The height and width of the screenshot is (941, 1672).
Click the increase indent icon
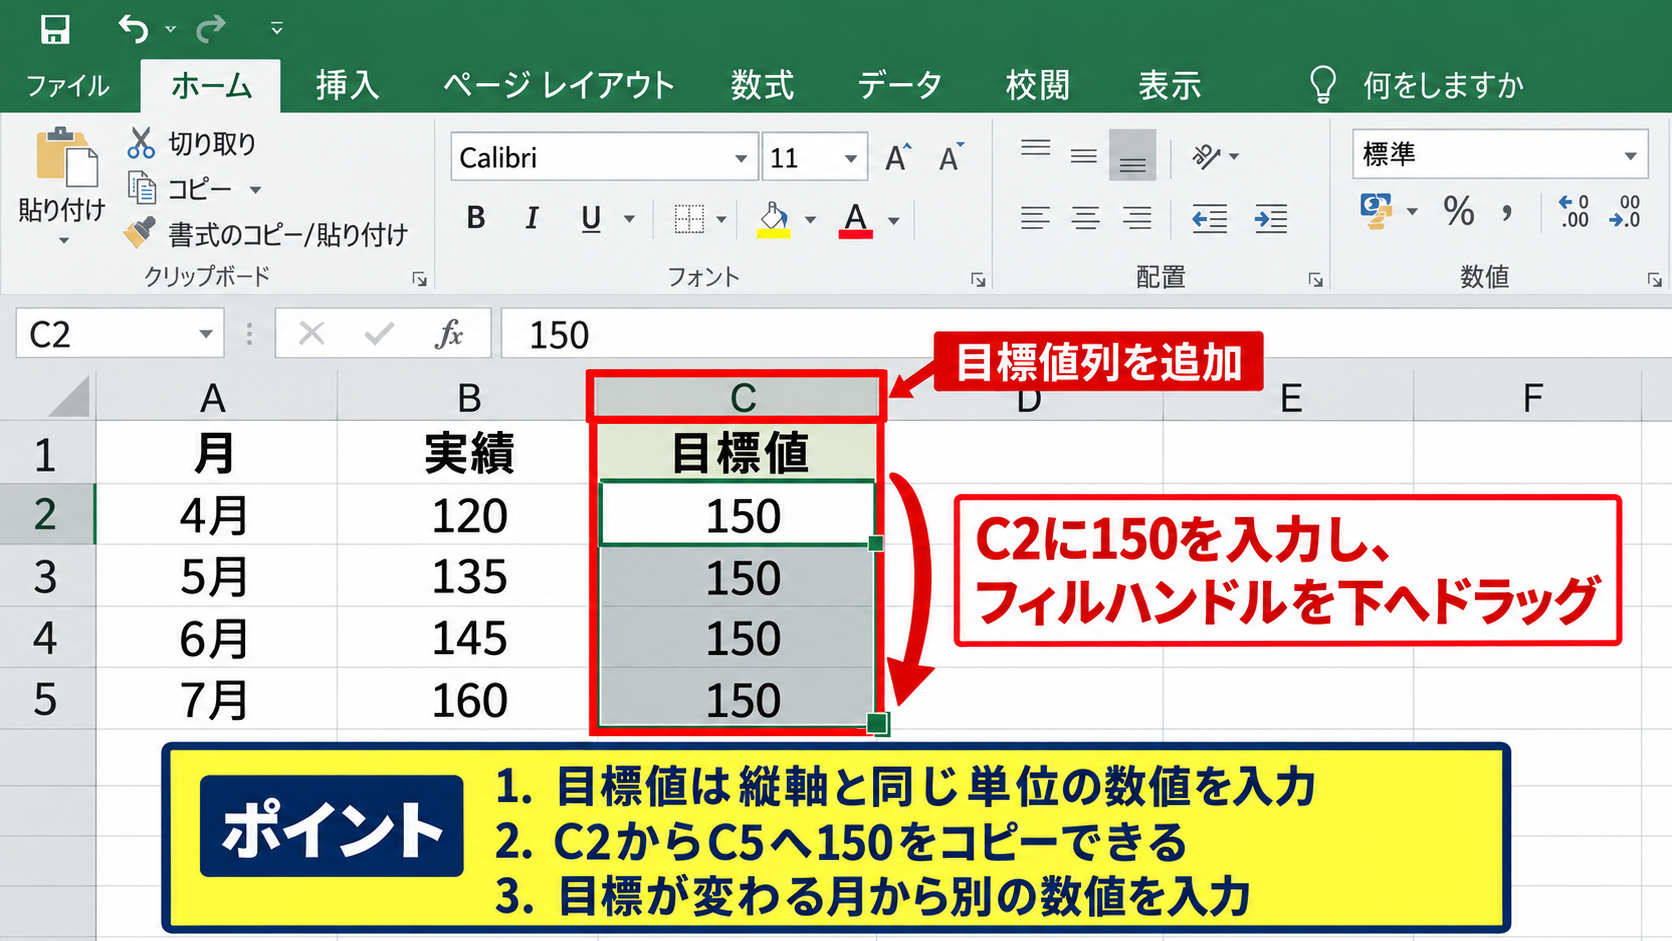tap(1271, 218)
